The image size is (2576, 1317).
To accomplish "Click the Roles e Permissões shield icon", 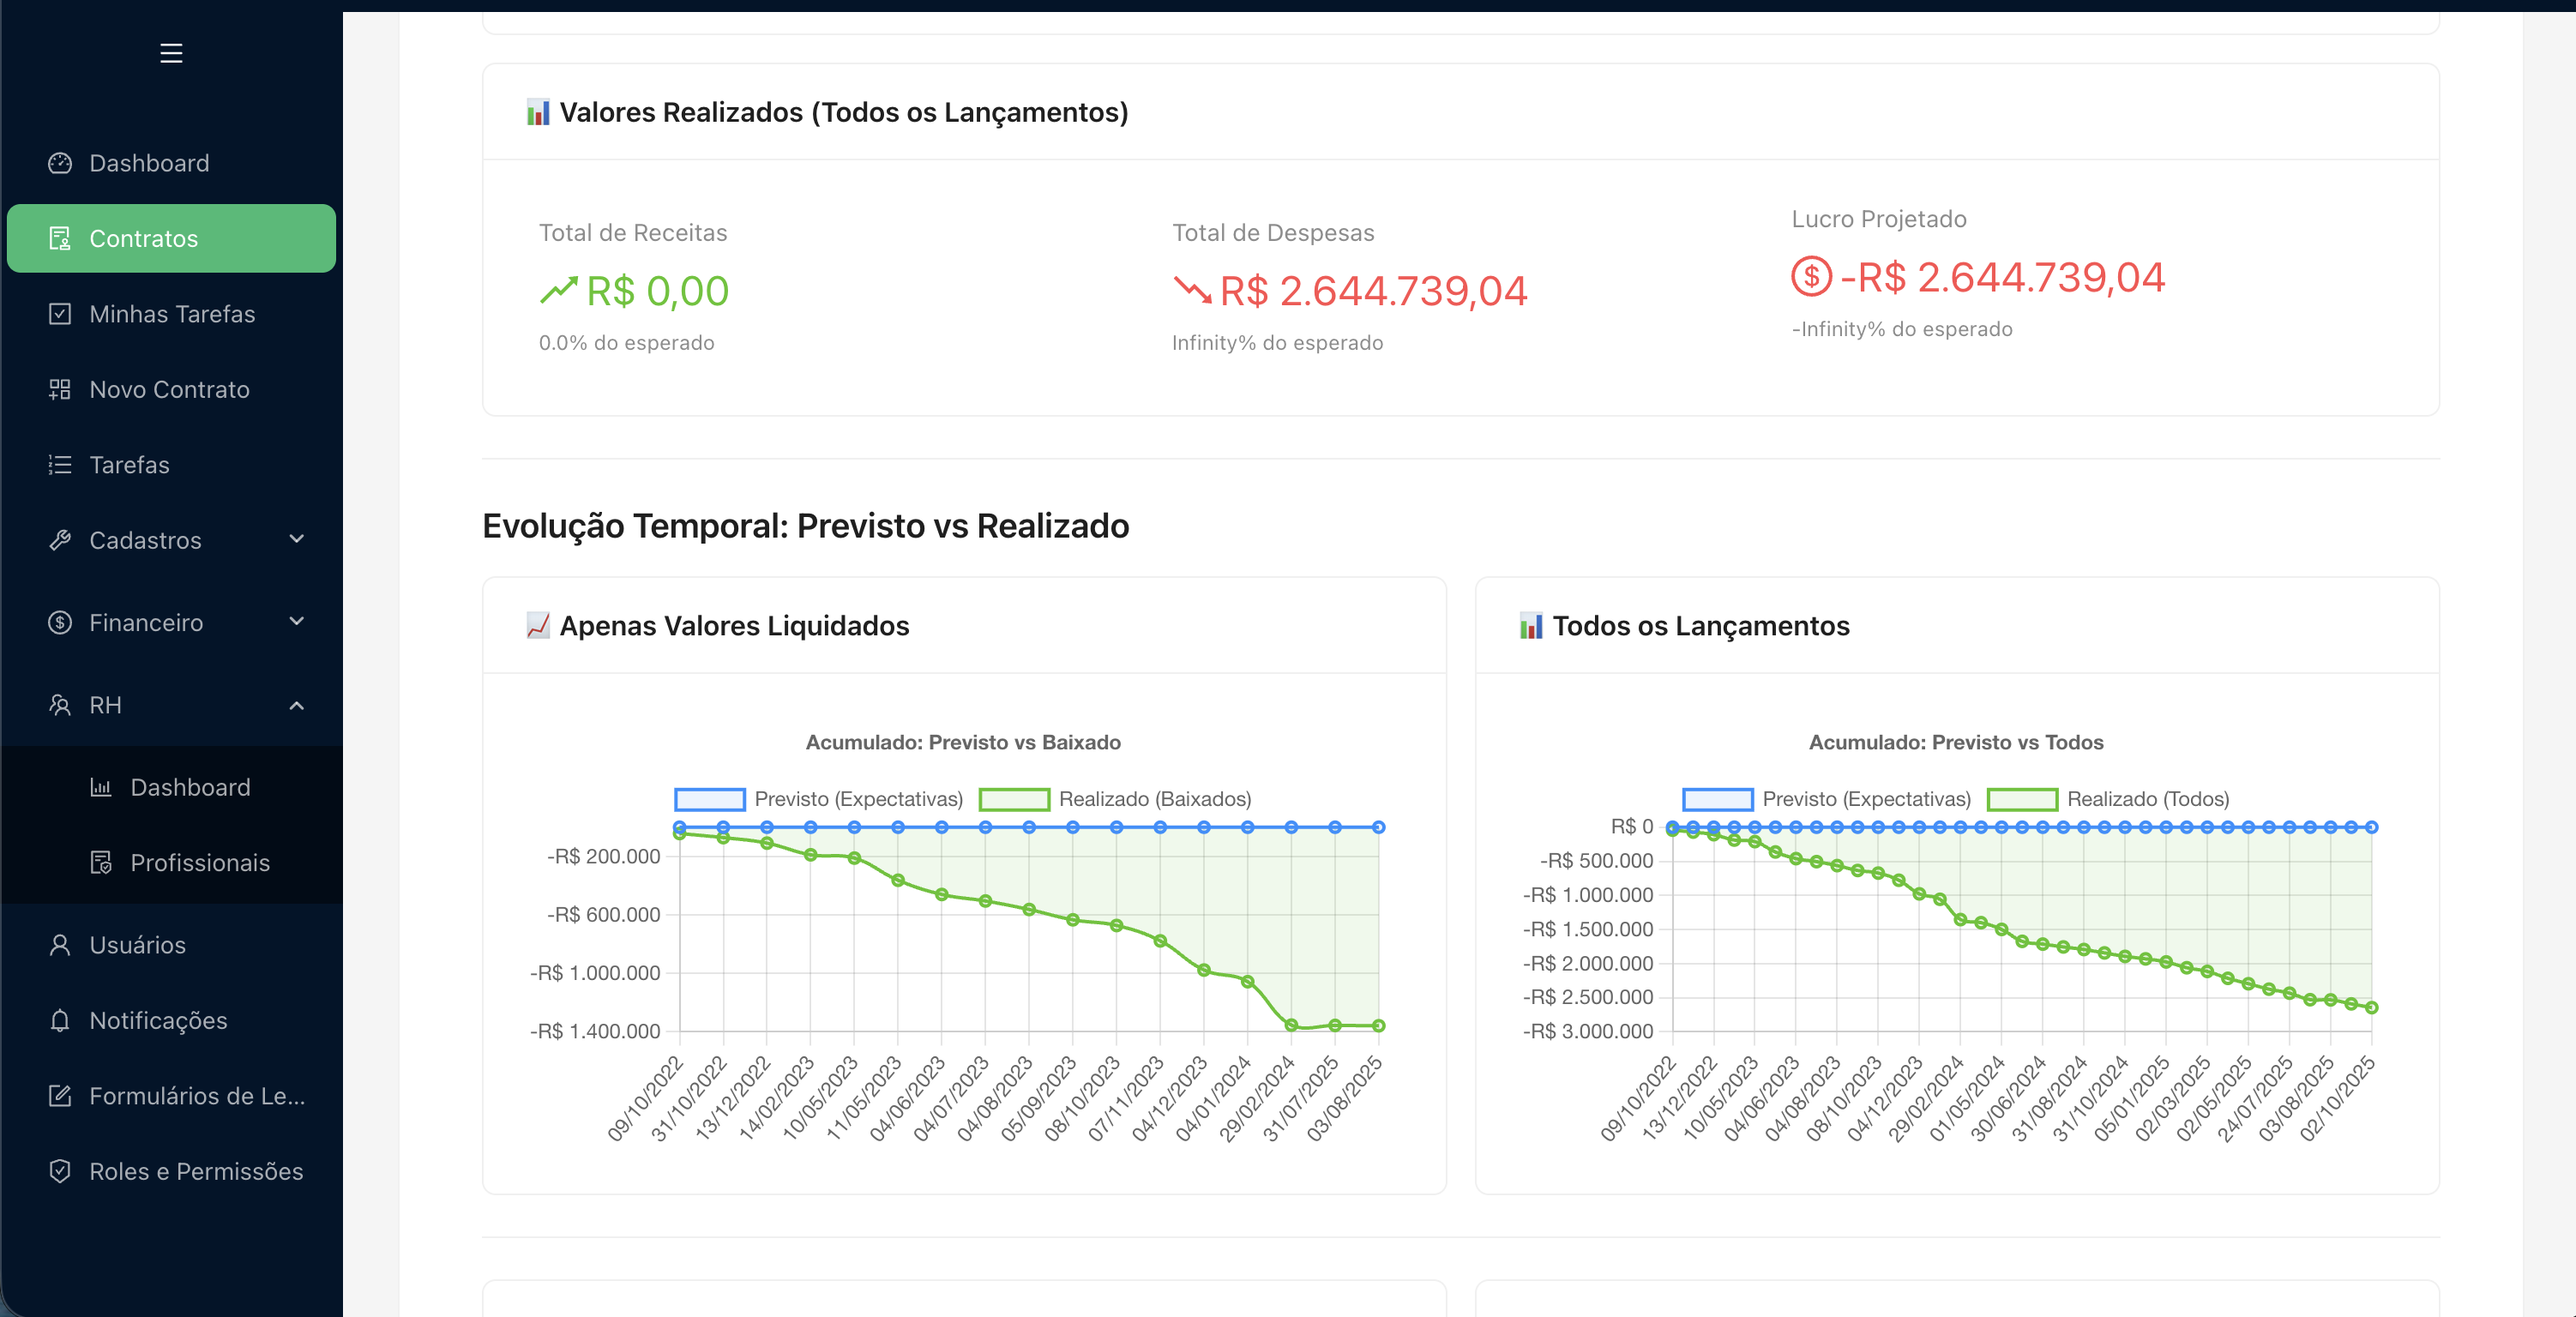I will point(60,1171).
